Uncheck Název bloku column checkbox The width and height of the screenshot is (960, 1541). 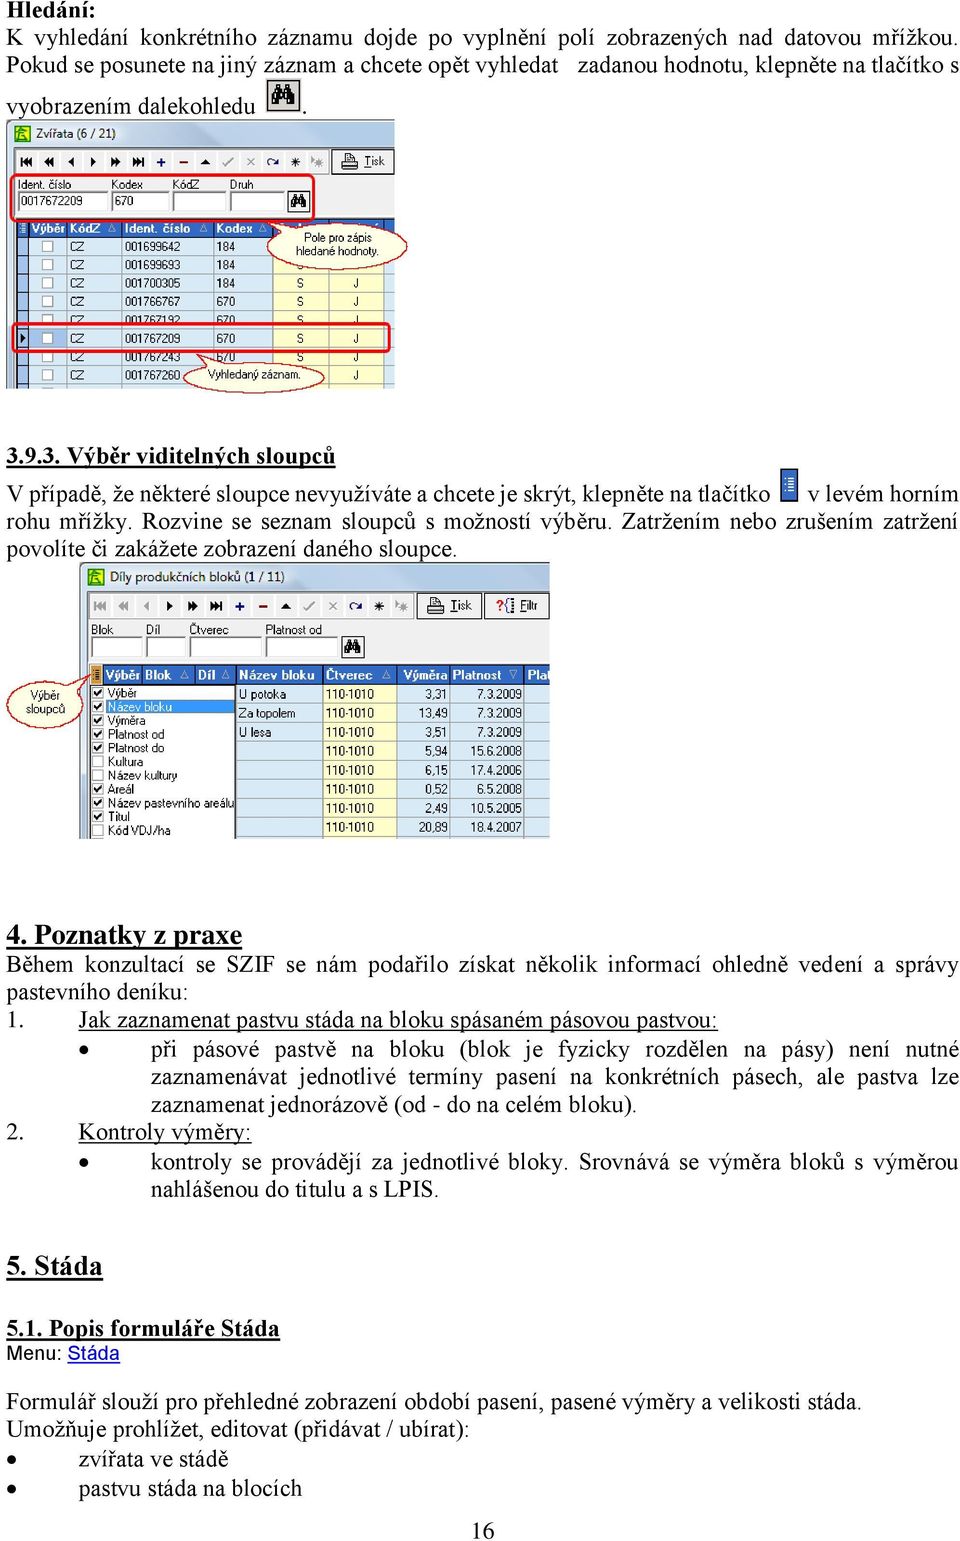[x=98, y=706]
